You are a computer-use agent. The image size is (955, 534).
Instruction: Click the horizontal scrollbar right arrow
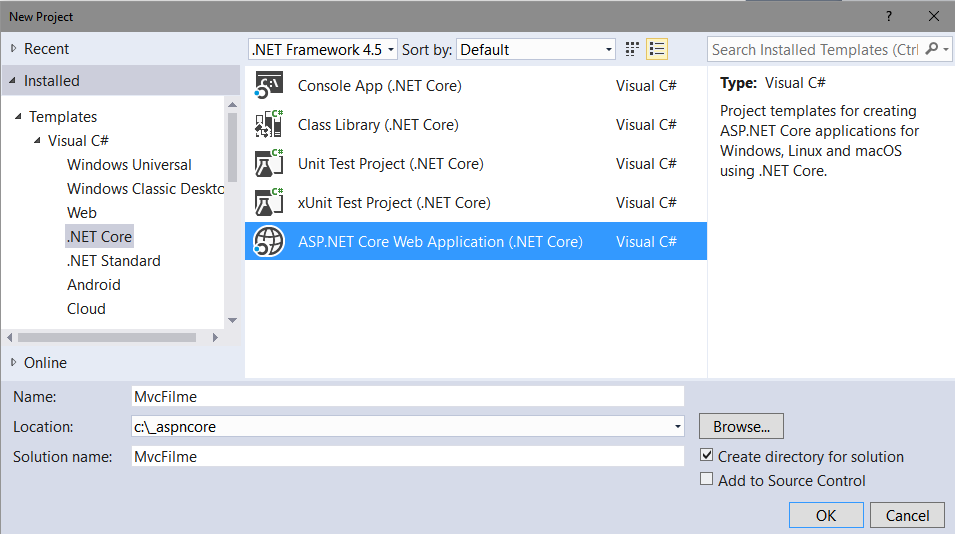point(215,337)
